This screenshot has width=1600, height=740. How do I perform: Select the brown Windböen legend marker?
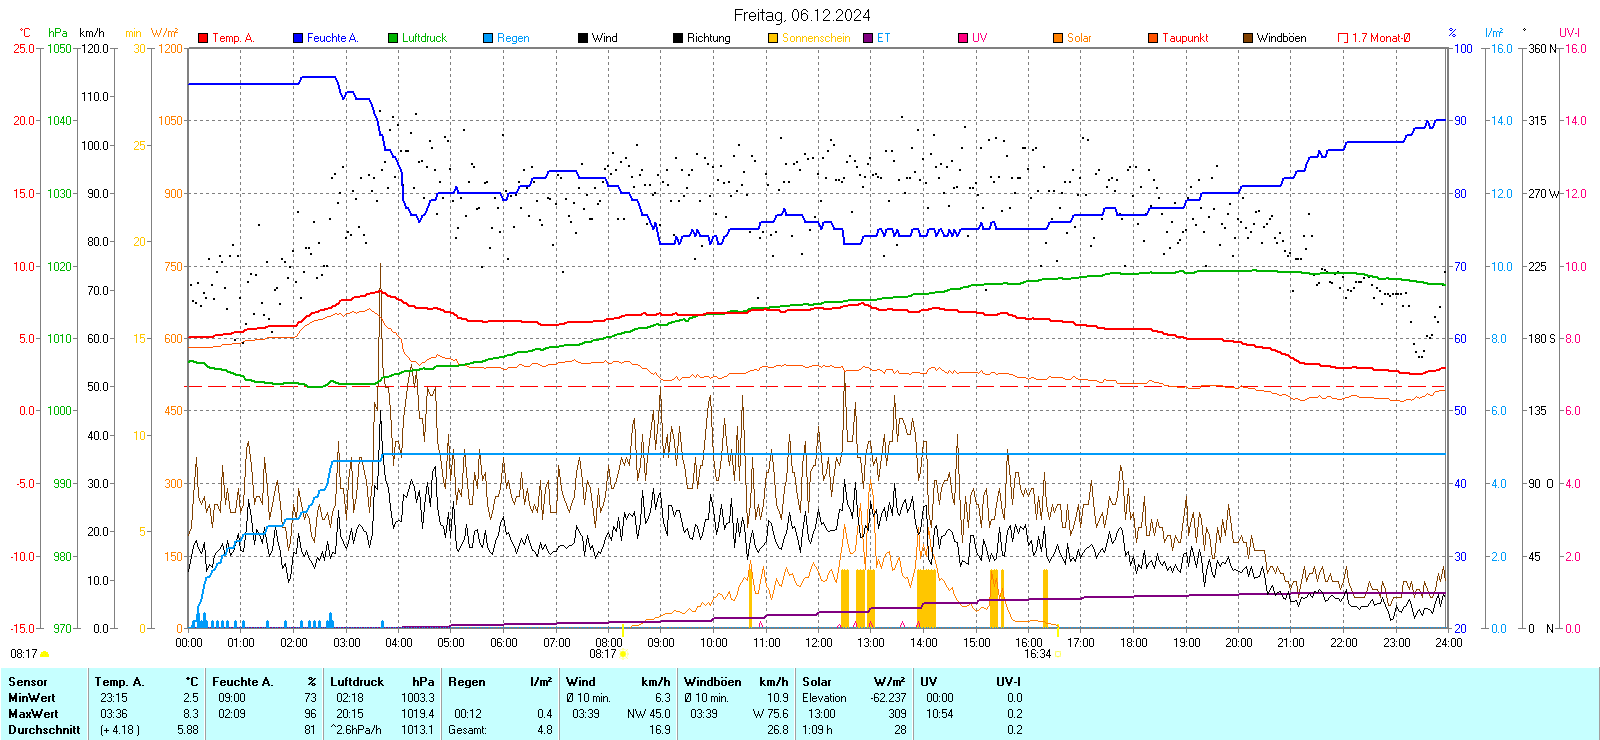point(1248,38)
